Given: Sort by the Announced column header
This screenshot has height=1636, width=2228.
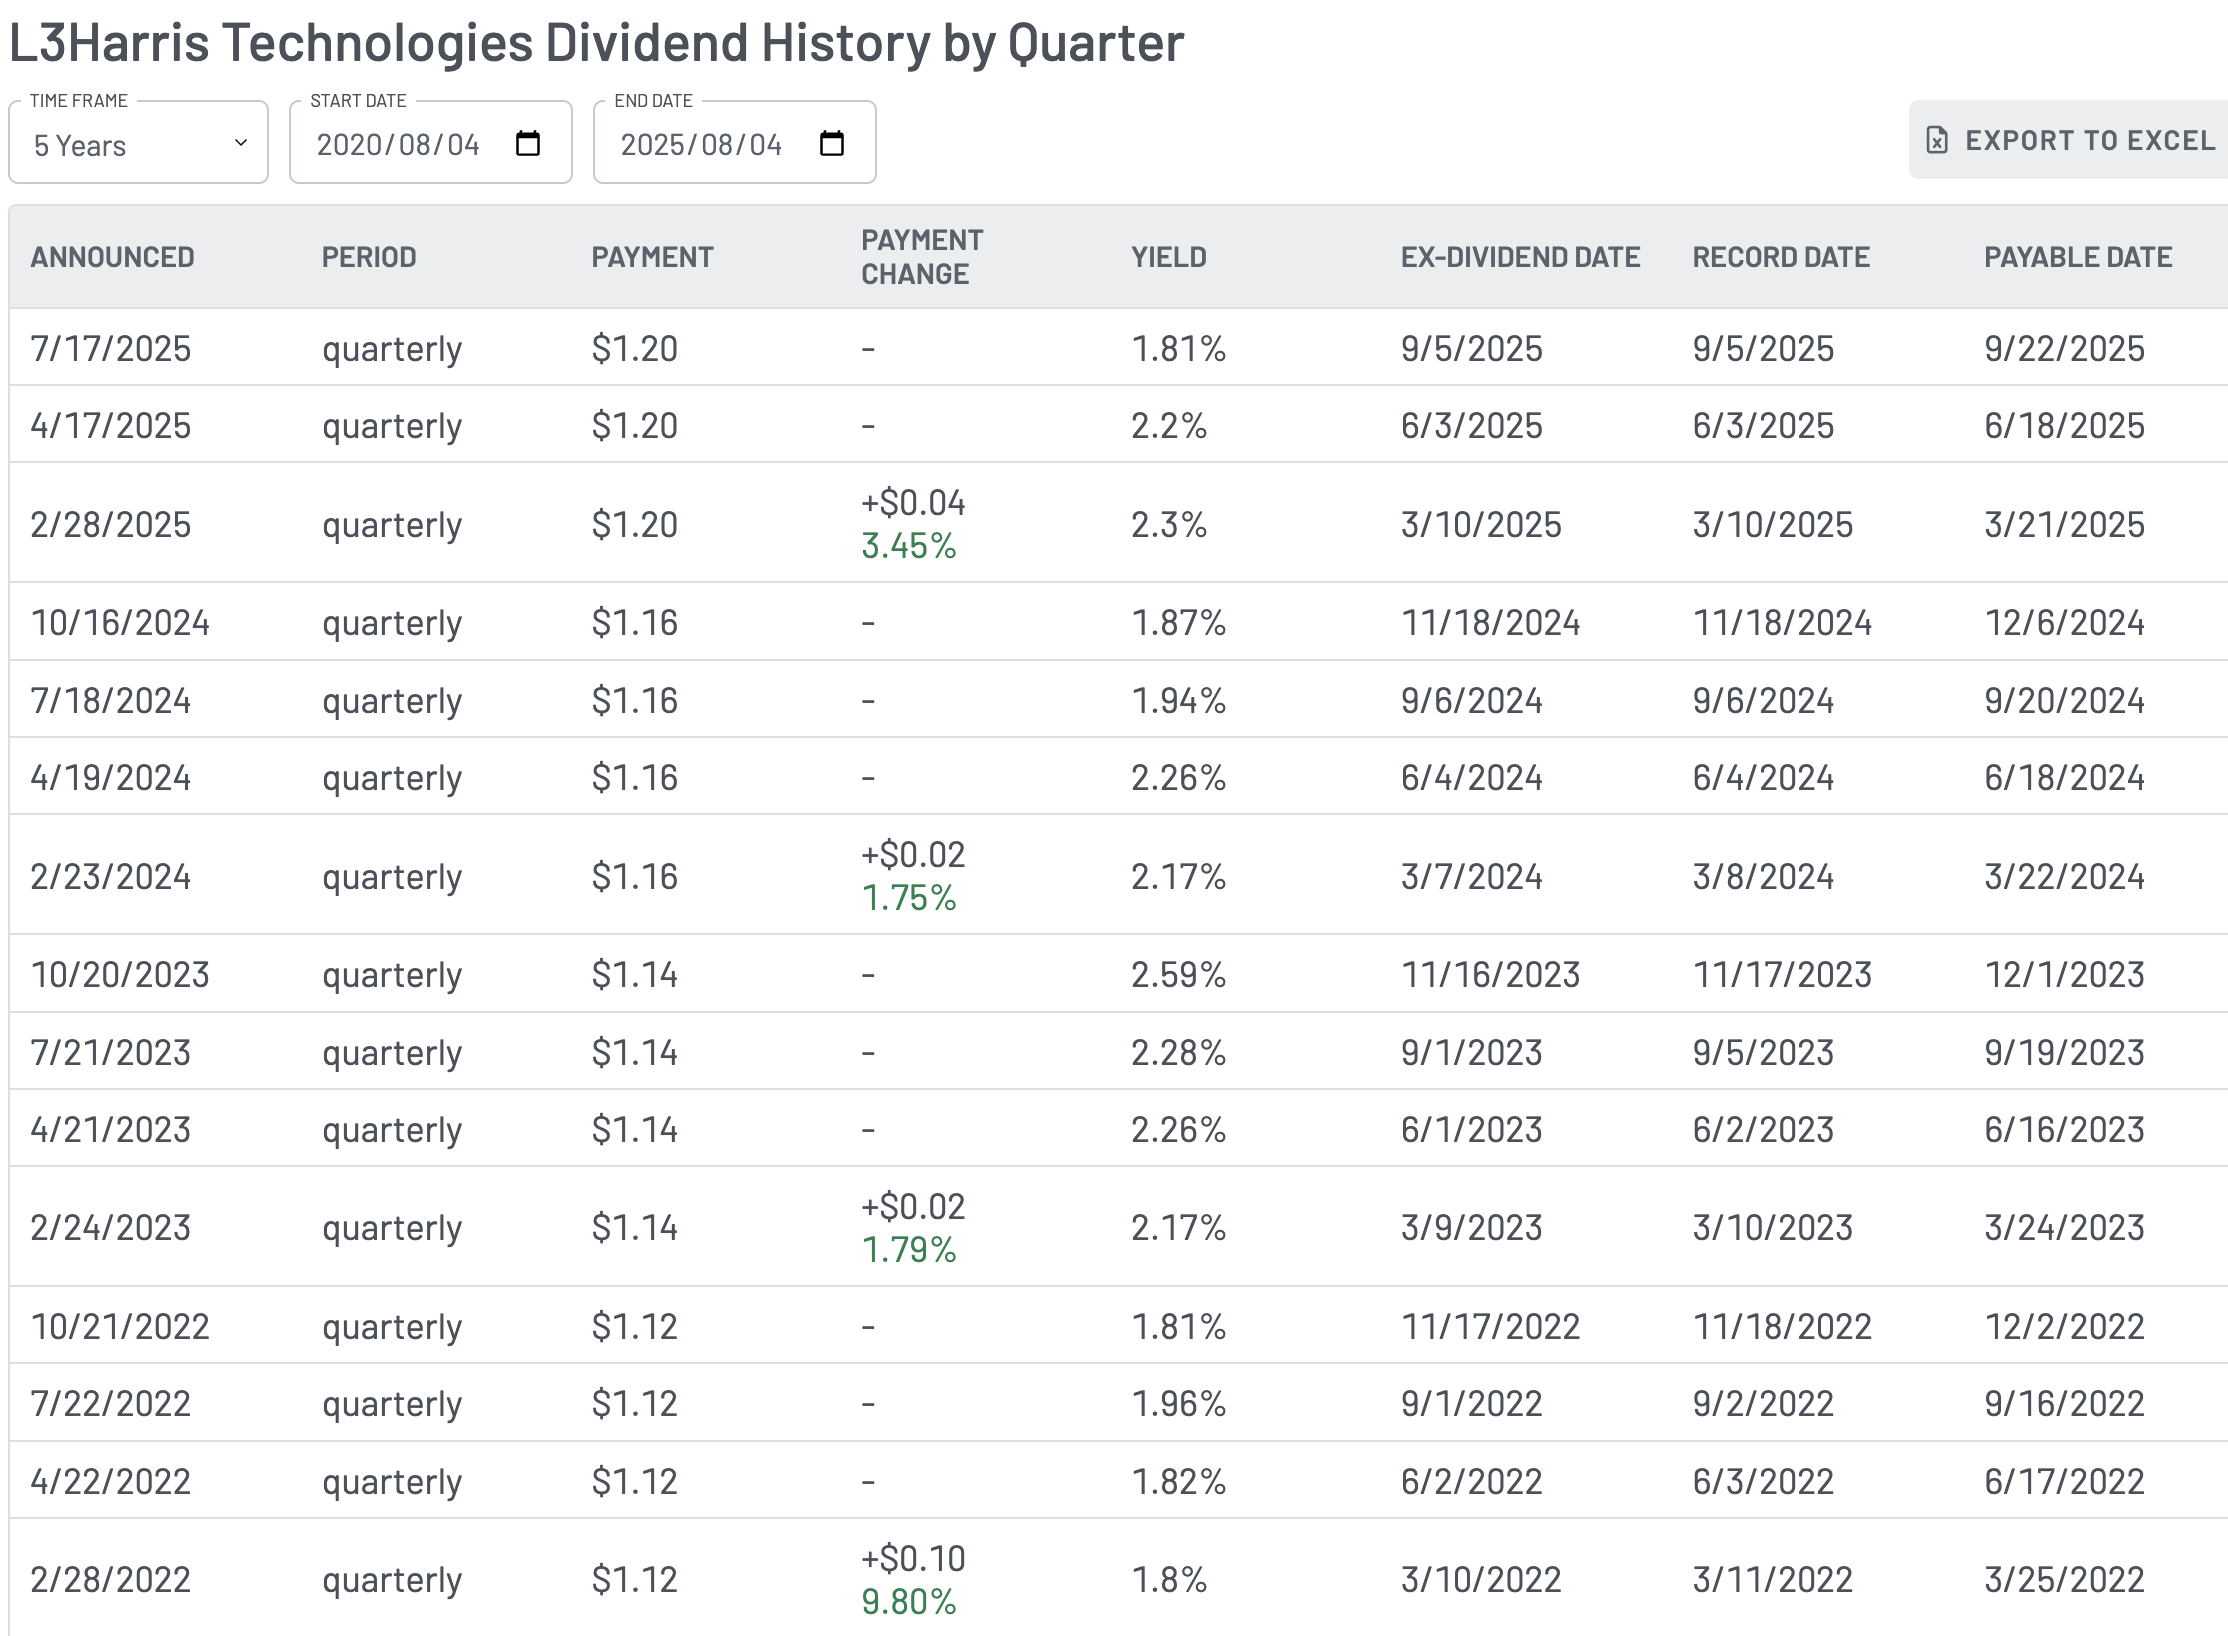Looking at the screenshot, I should tap(112, 257).
